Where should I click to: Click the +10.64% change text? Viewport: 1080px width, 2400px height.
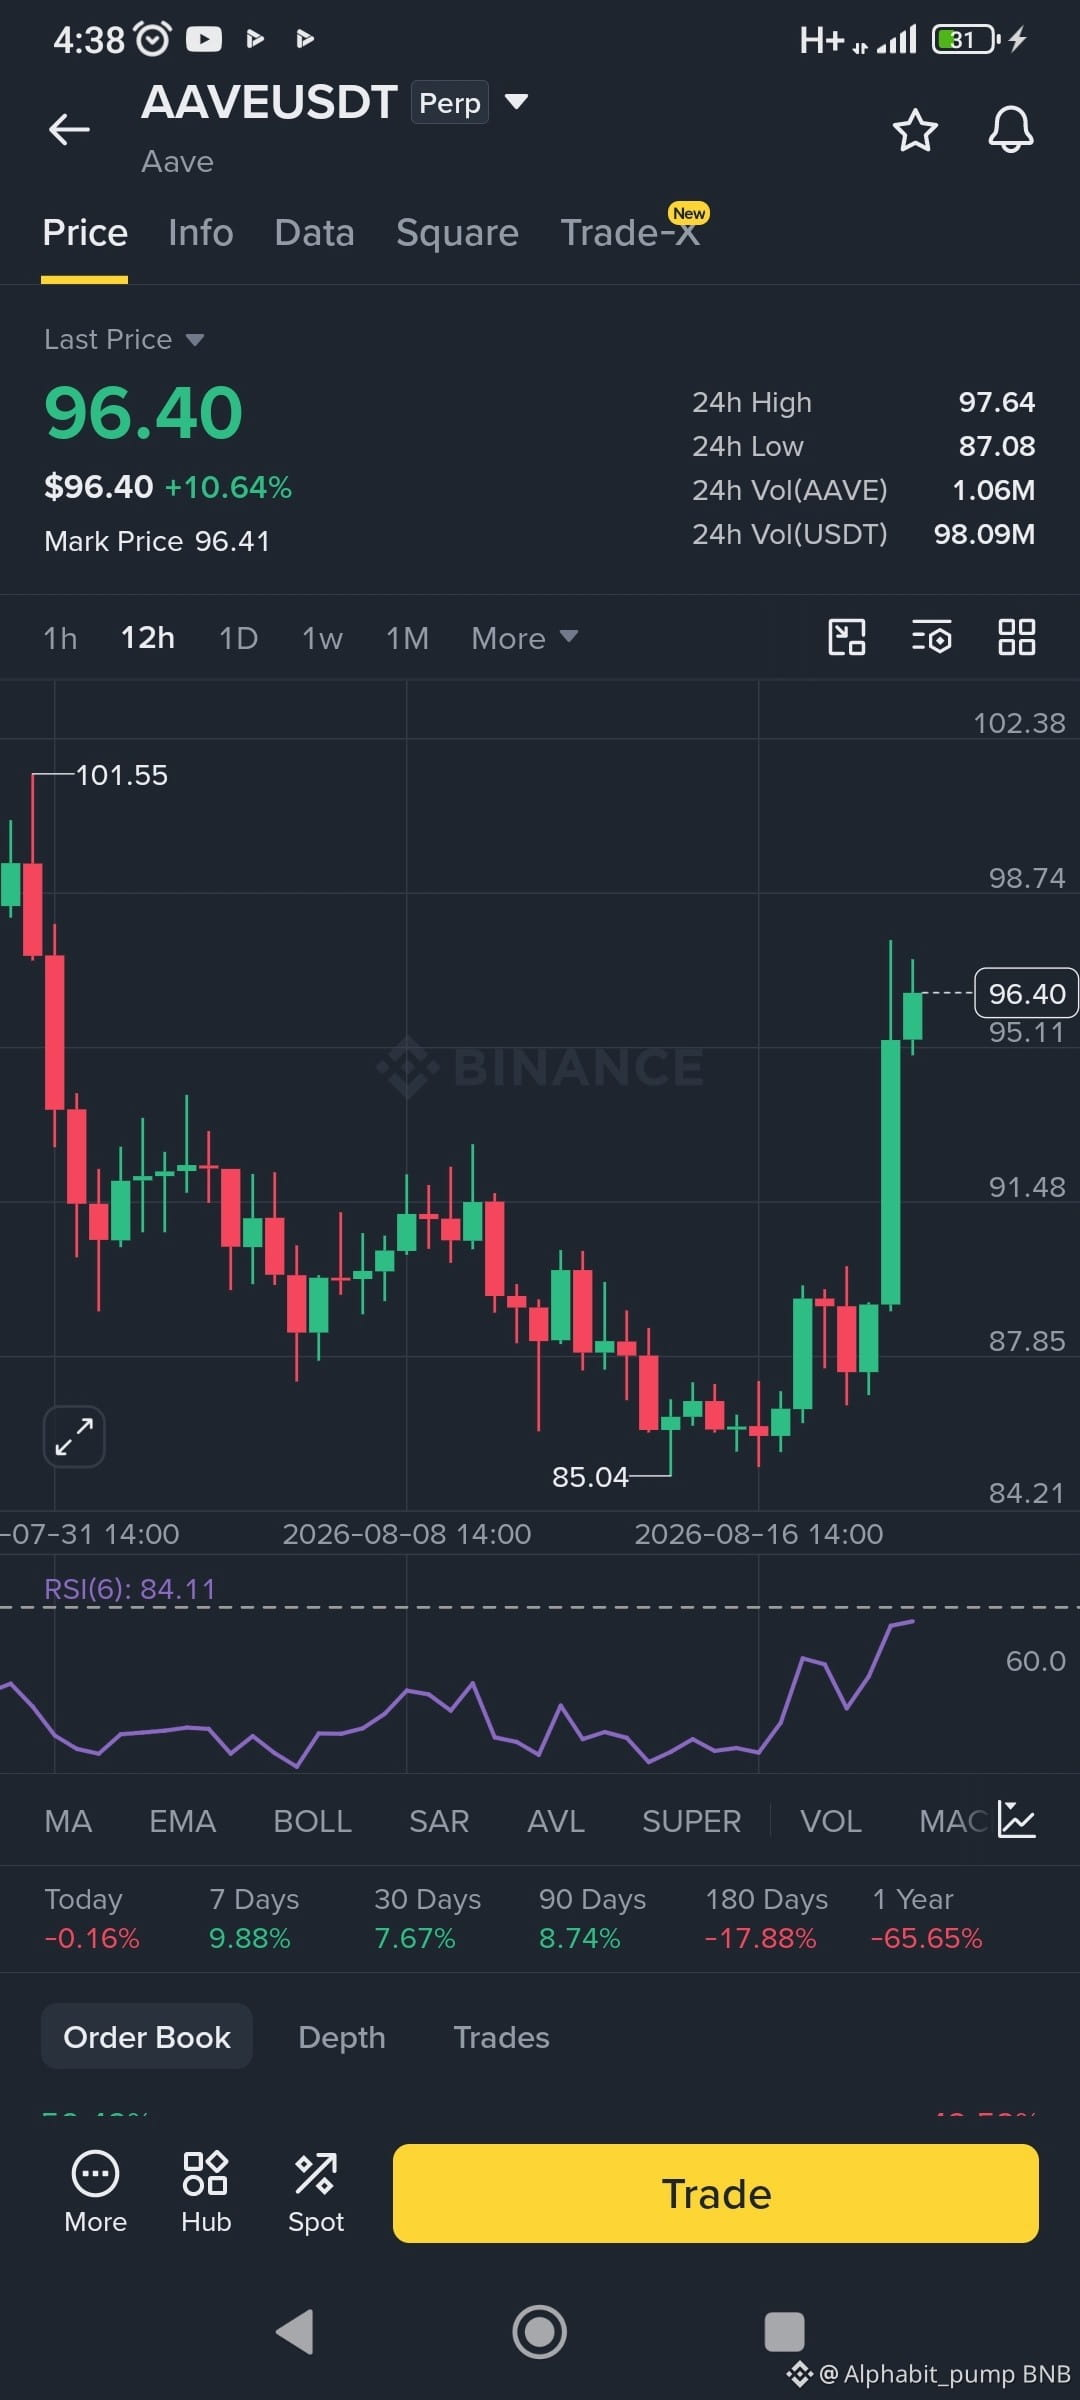pos(228,487)
